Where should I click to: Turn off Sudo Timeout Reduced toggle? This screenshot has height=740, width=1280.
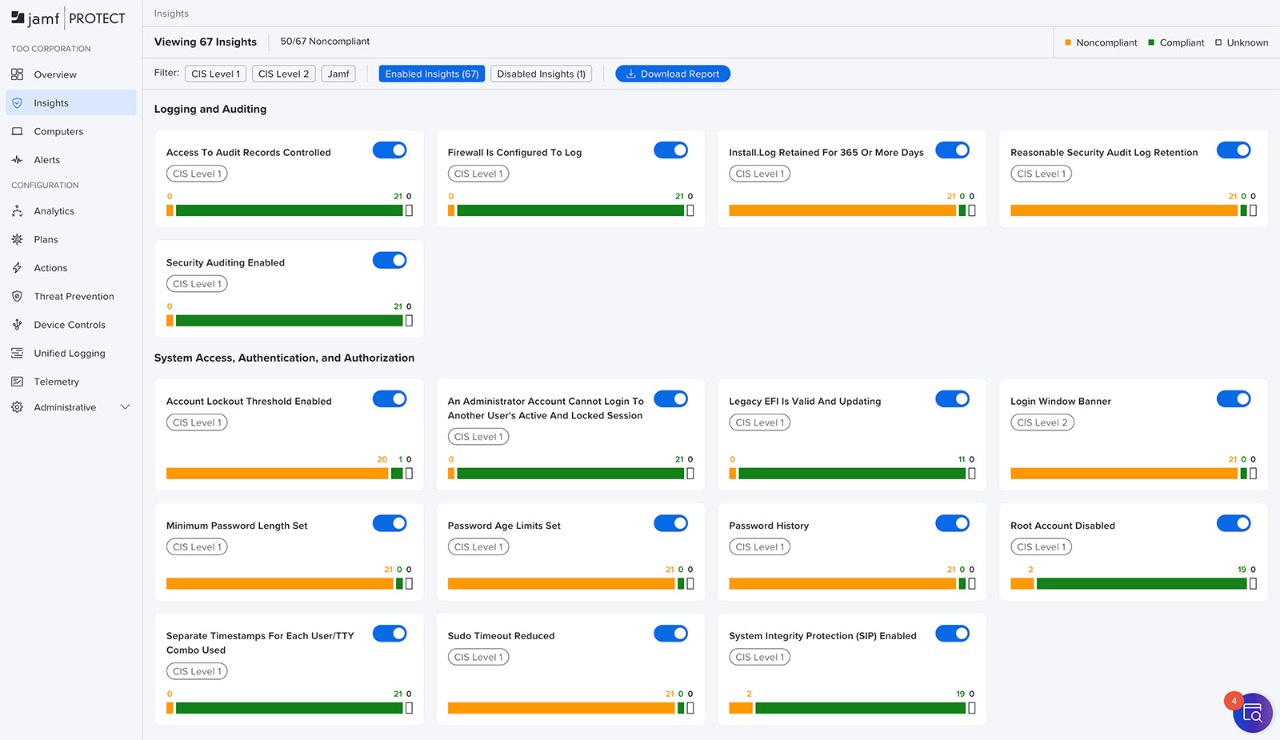pyautogui.click(x=671, y=633)
